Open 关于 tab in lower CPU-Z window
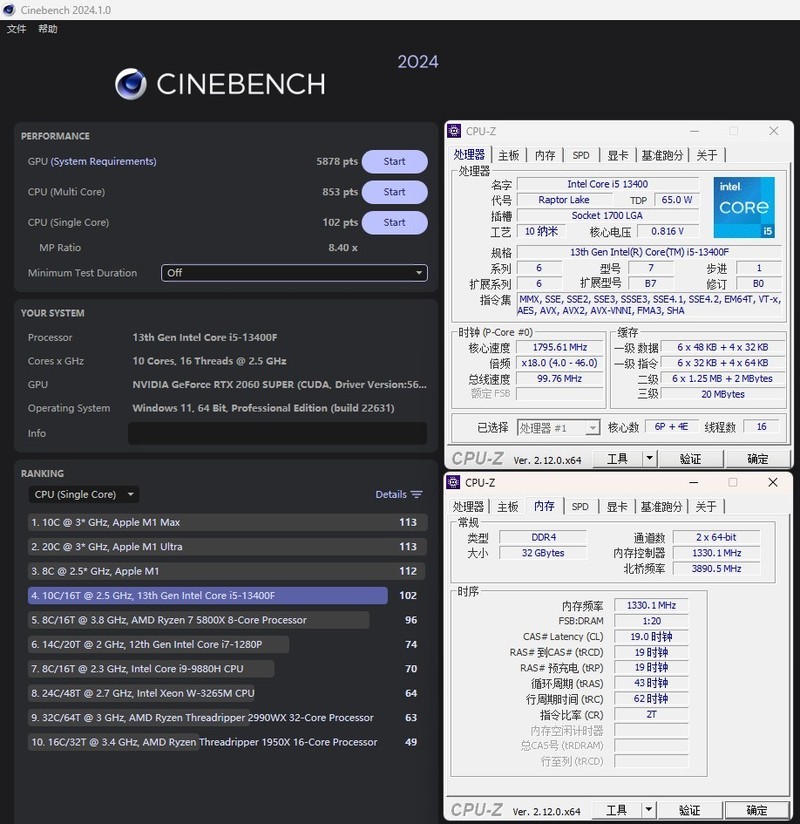Viewport: 800px width, 824px height. [706, 507]
